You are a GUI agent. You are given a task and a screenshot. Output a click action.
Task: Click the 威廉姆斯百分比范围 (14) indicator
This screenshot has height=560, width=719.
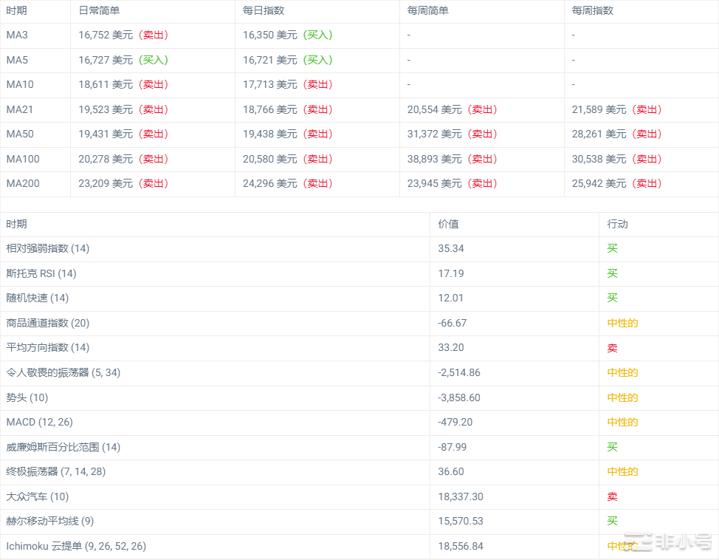(x=63, y=447)
